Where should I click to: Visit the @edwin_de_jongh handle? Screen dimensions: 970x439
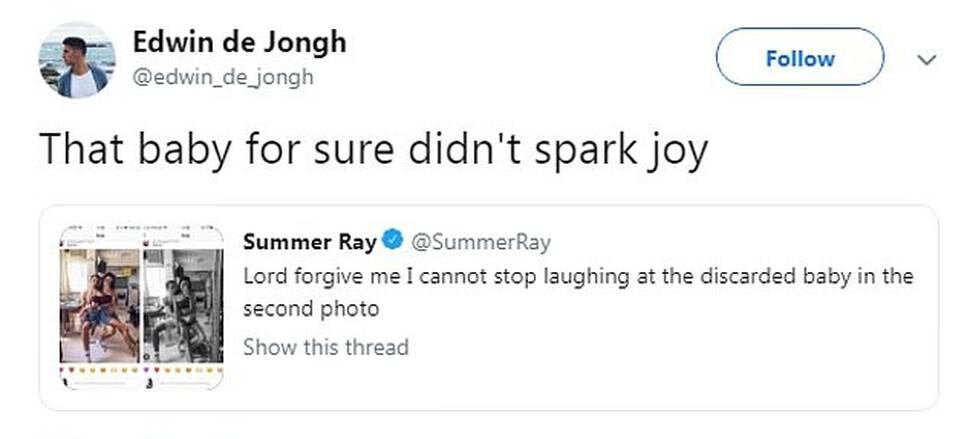pyautogui.click(x=223, y=77)
